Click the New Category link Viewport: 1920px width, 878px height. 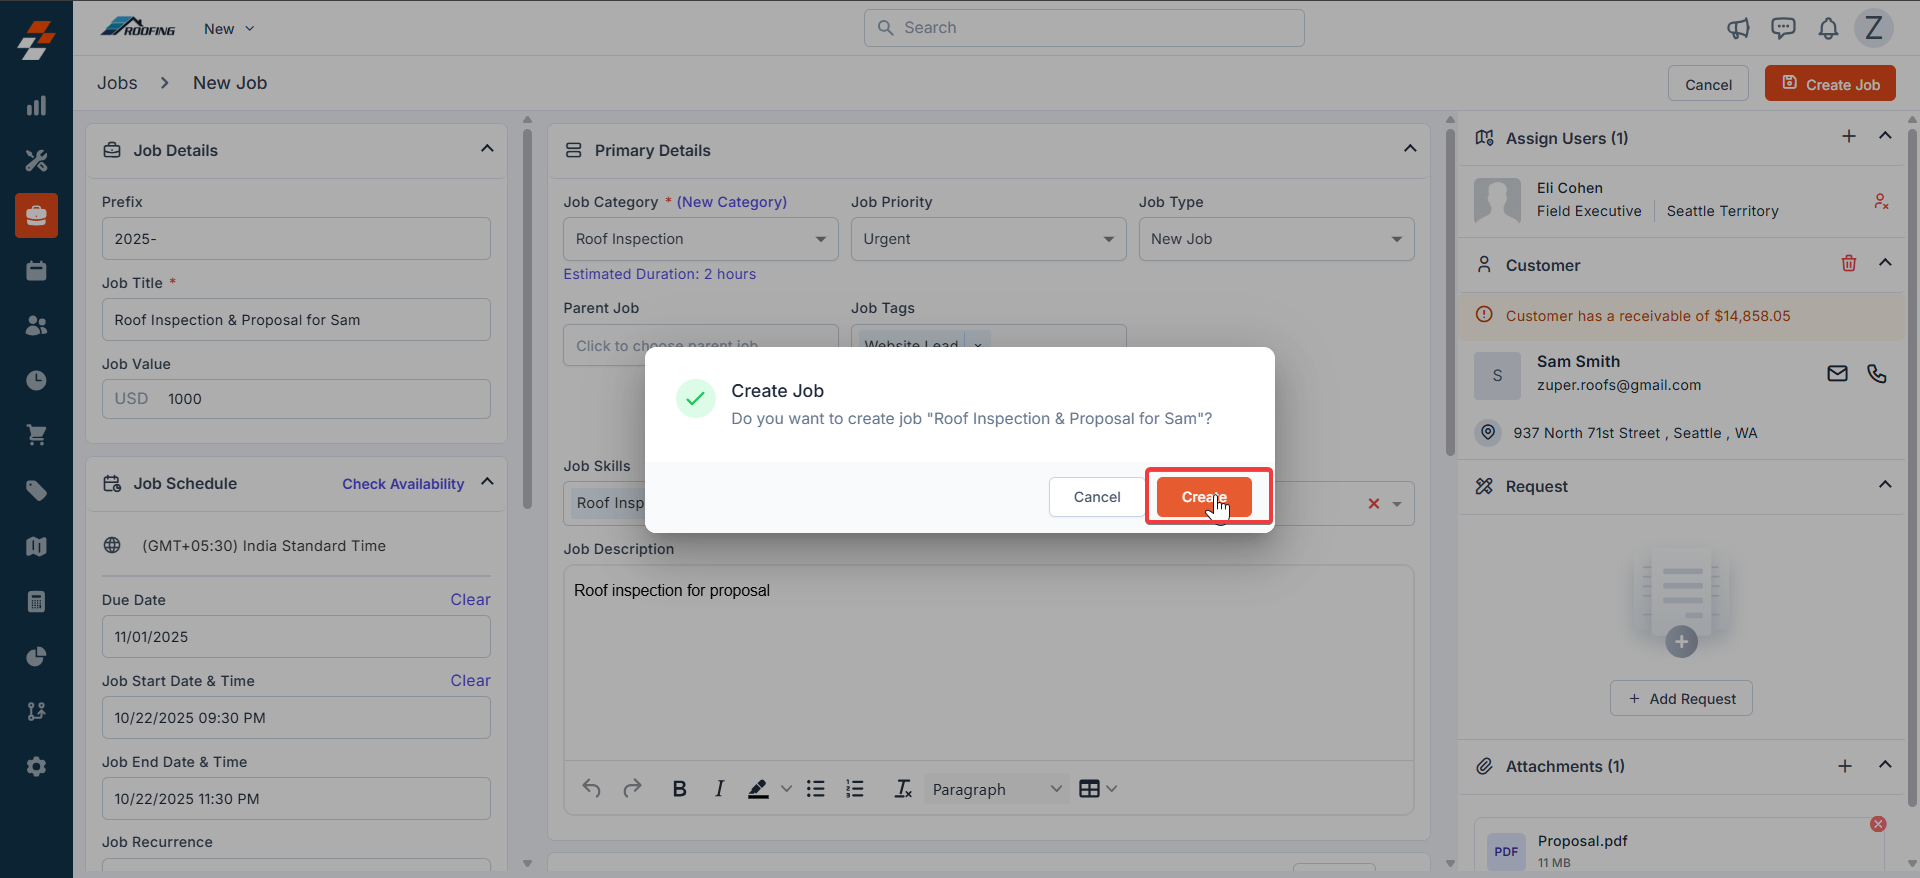732,202
